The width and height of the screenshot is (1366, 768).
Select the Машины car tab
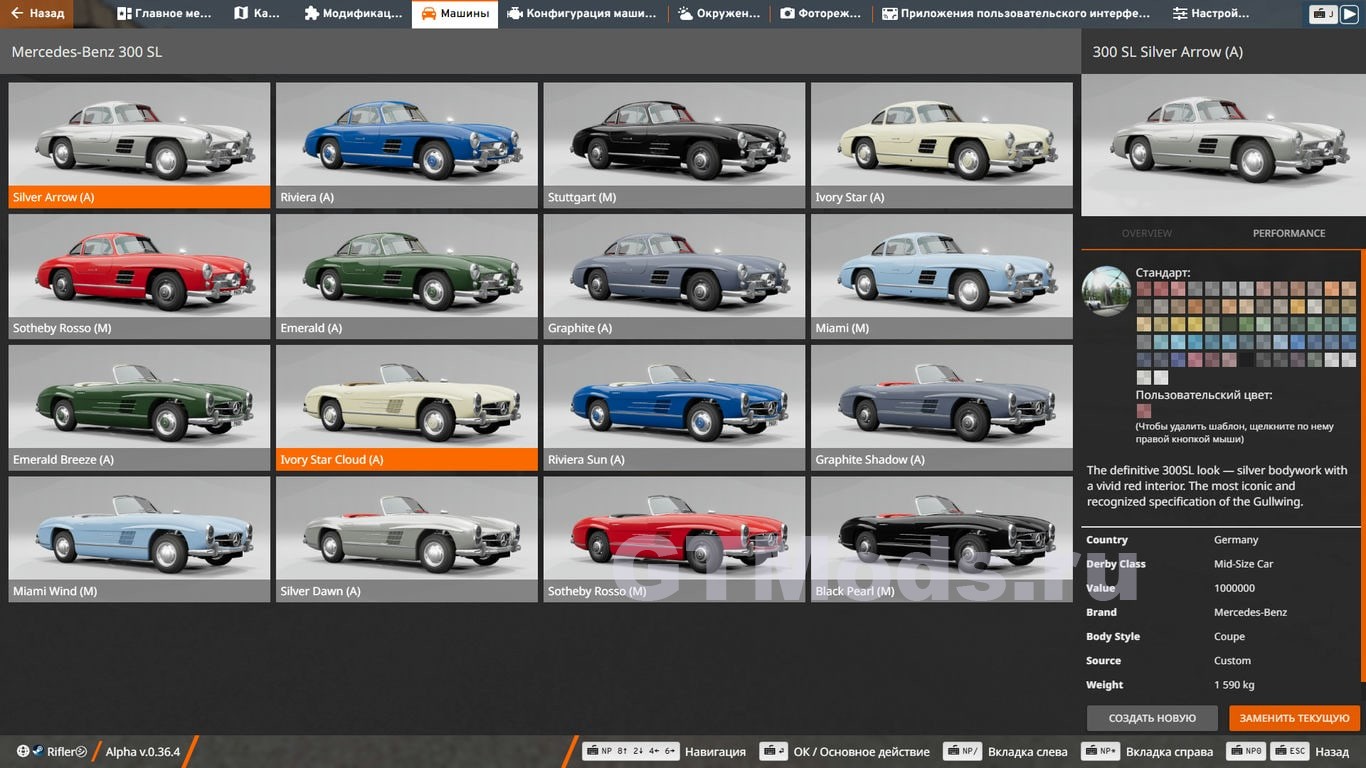click(x=455, y=14)
